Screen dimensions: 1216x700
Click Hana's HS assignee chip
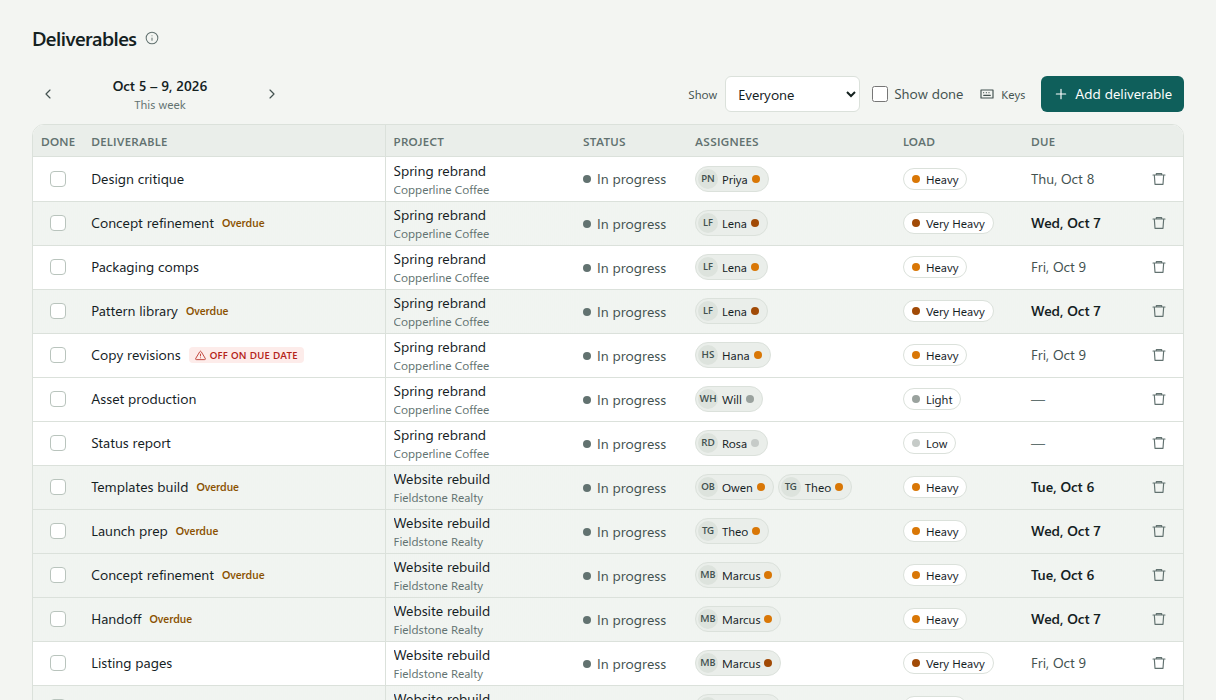tap(733, 355)
